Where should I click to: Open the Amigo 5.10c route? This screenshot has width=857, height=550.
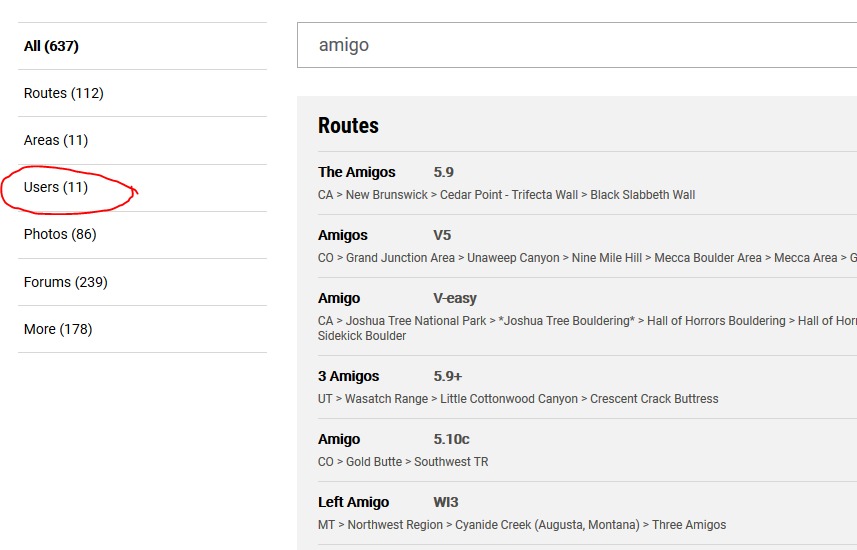click(339, 439)
